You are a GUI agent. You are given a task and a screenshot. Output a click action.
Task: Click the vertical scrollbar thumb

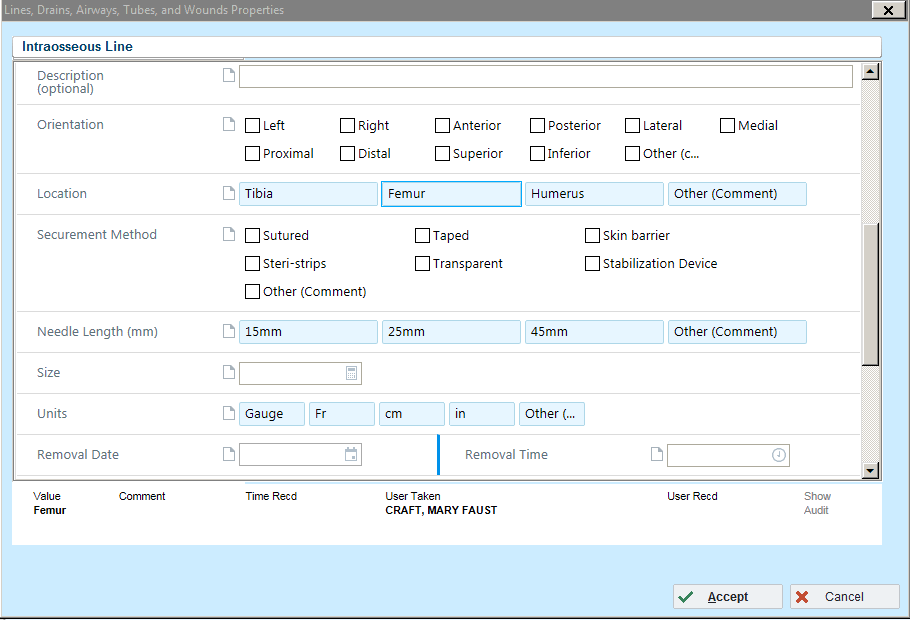870,294
